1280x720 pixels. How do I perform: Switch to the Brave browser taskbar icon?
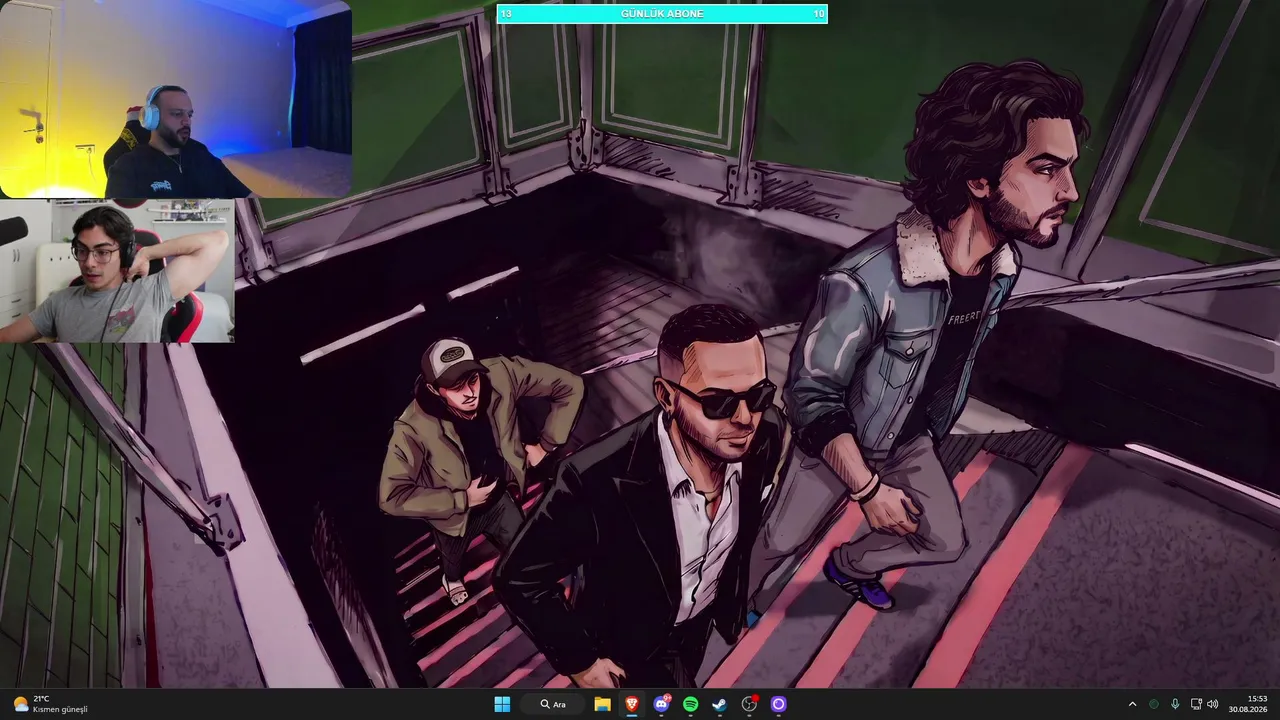point(632,704)
